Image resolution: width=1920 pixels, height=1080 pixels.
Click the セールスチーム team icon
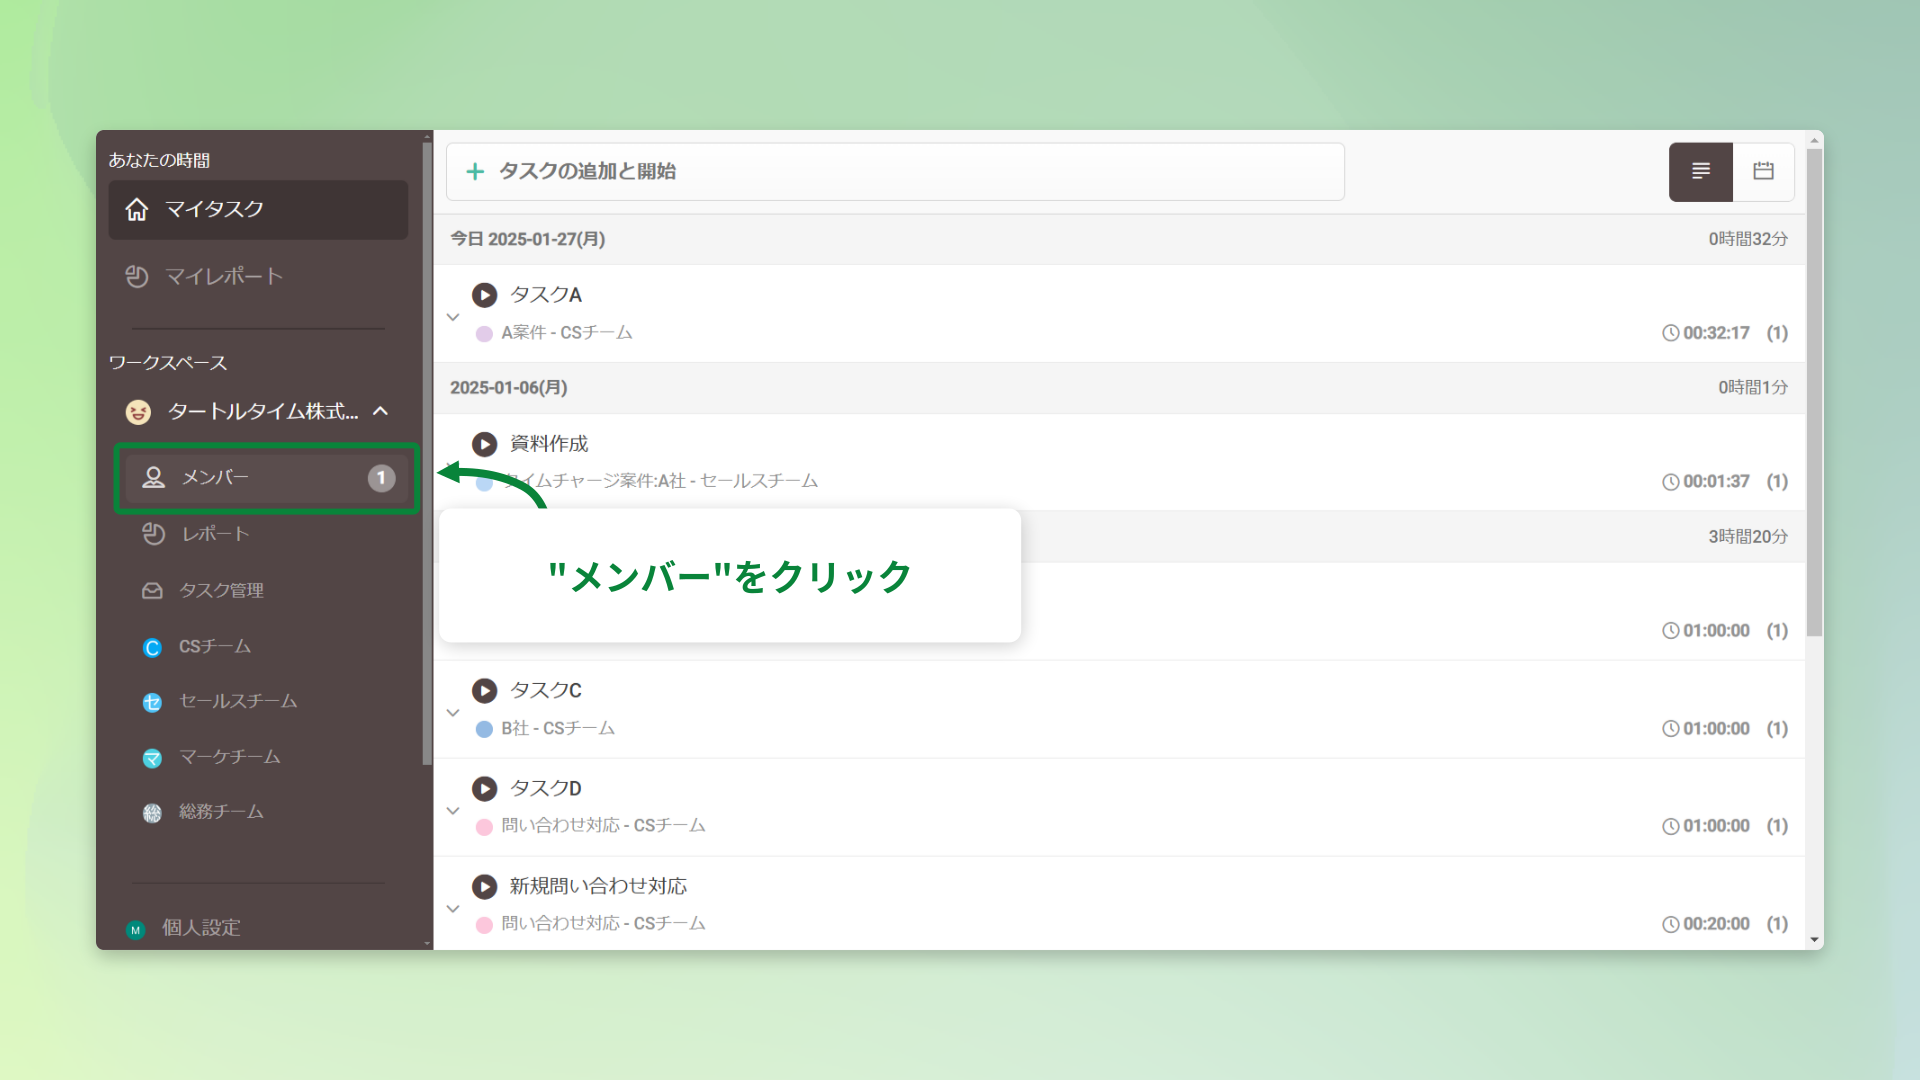[x=152, y=702]
